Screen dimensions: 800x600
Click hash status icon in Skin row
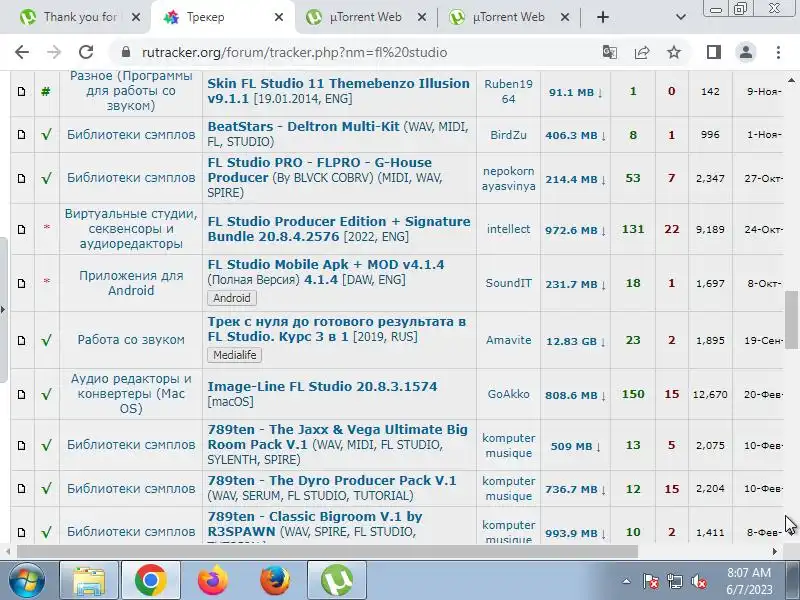pos(46,92)
